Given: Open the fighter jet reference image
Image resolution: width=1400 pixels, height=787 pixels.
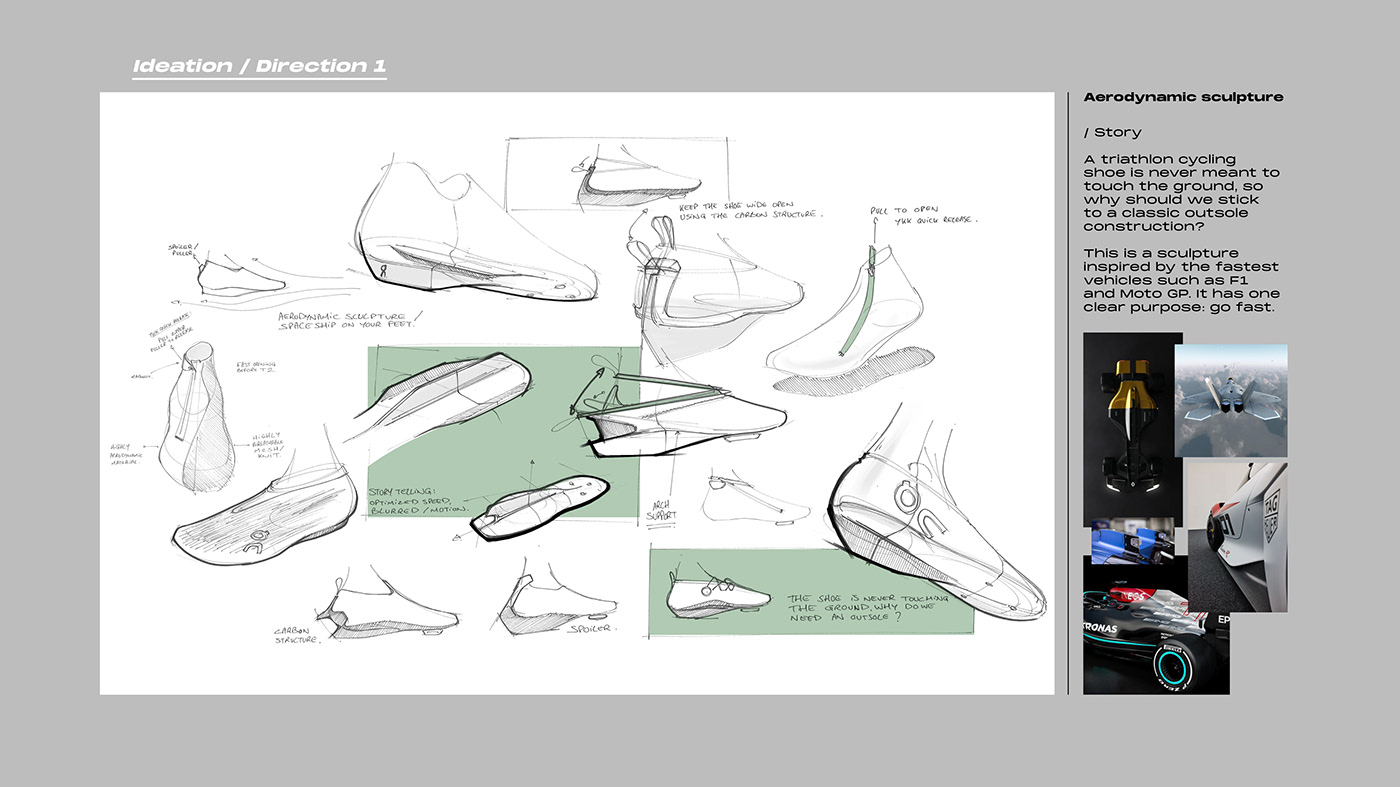Looking at the screenshot, I should [1232, 398].
